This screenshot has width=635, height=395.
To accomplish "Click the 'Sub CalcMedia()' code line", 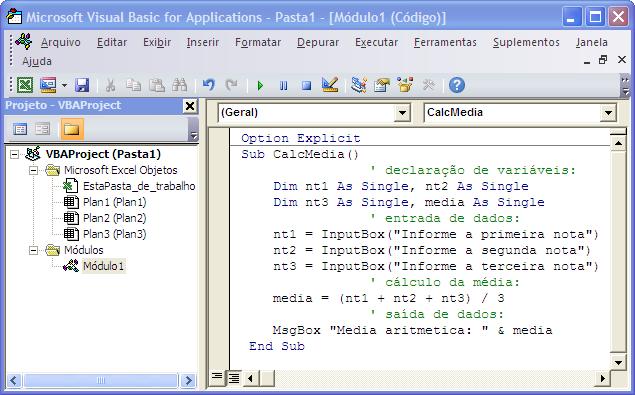I will tap(300, 154).
